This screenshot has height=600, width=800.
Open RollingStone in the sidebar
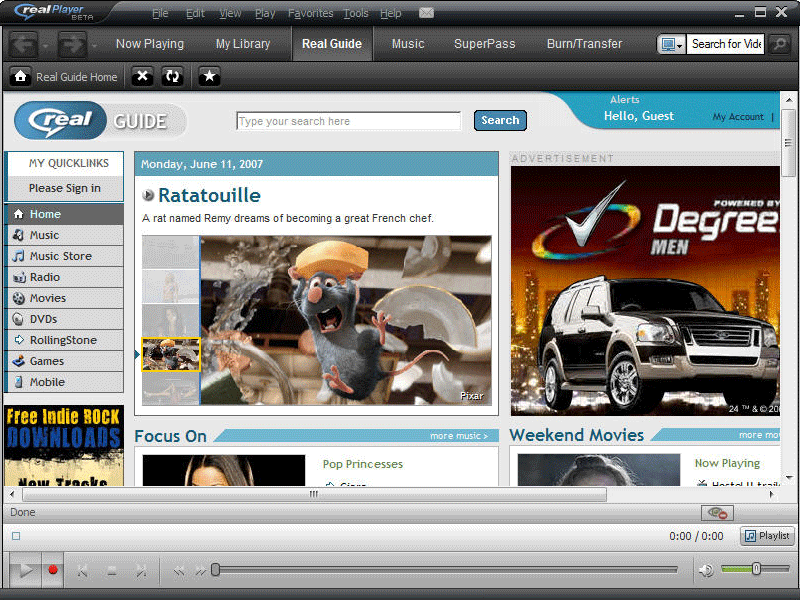64,340
